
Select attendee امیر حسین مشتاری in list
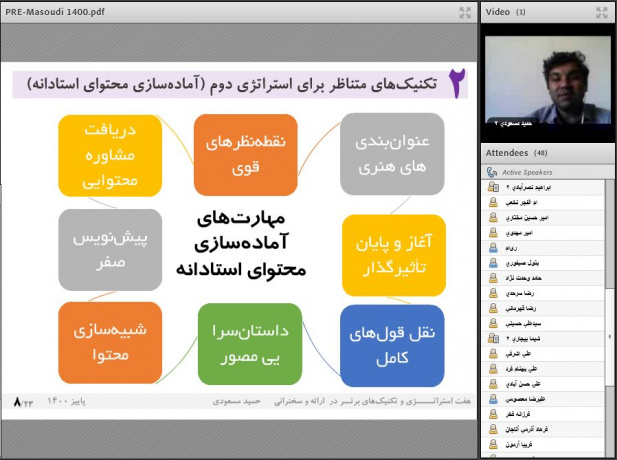pos(544,217)
